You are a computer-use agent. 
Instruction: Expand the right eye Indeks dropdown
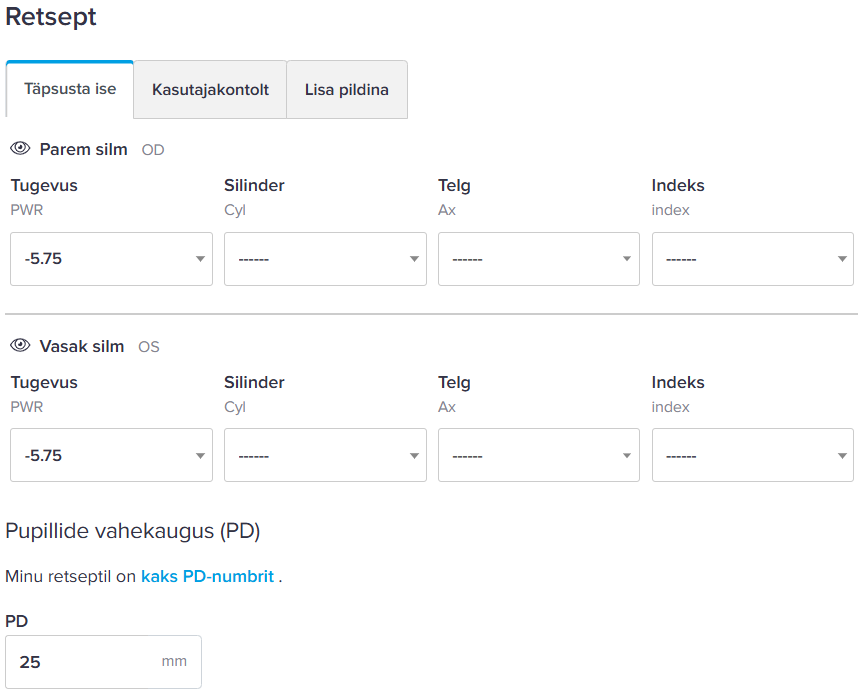pyautogui.click(x=752, y=259)
